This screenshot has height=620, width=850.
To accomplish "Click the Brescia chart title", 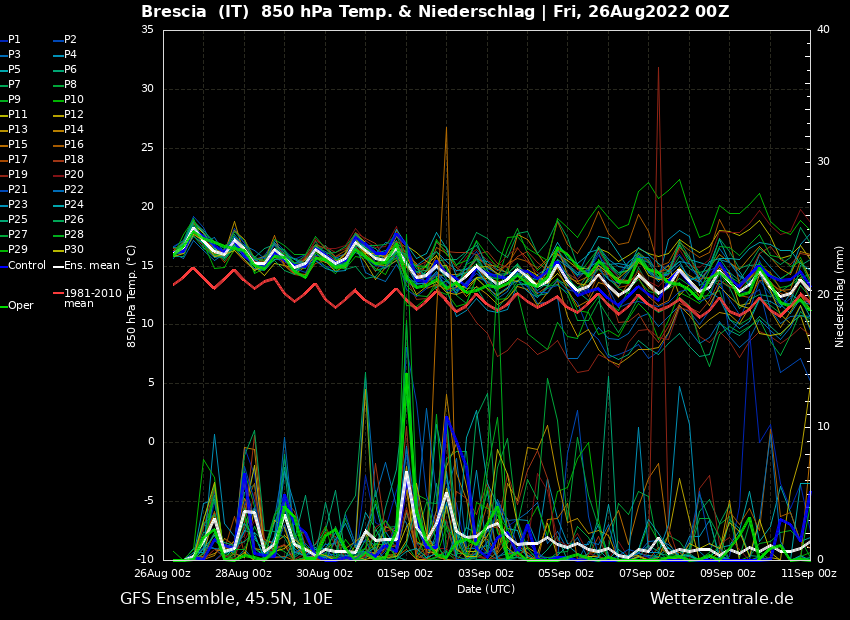I will click(435, 12).
